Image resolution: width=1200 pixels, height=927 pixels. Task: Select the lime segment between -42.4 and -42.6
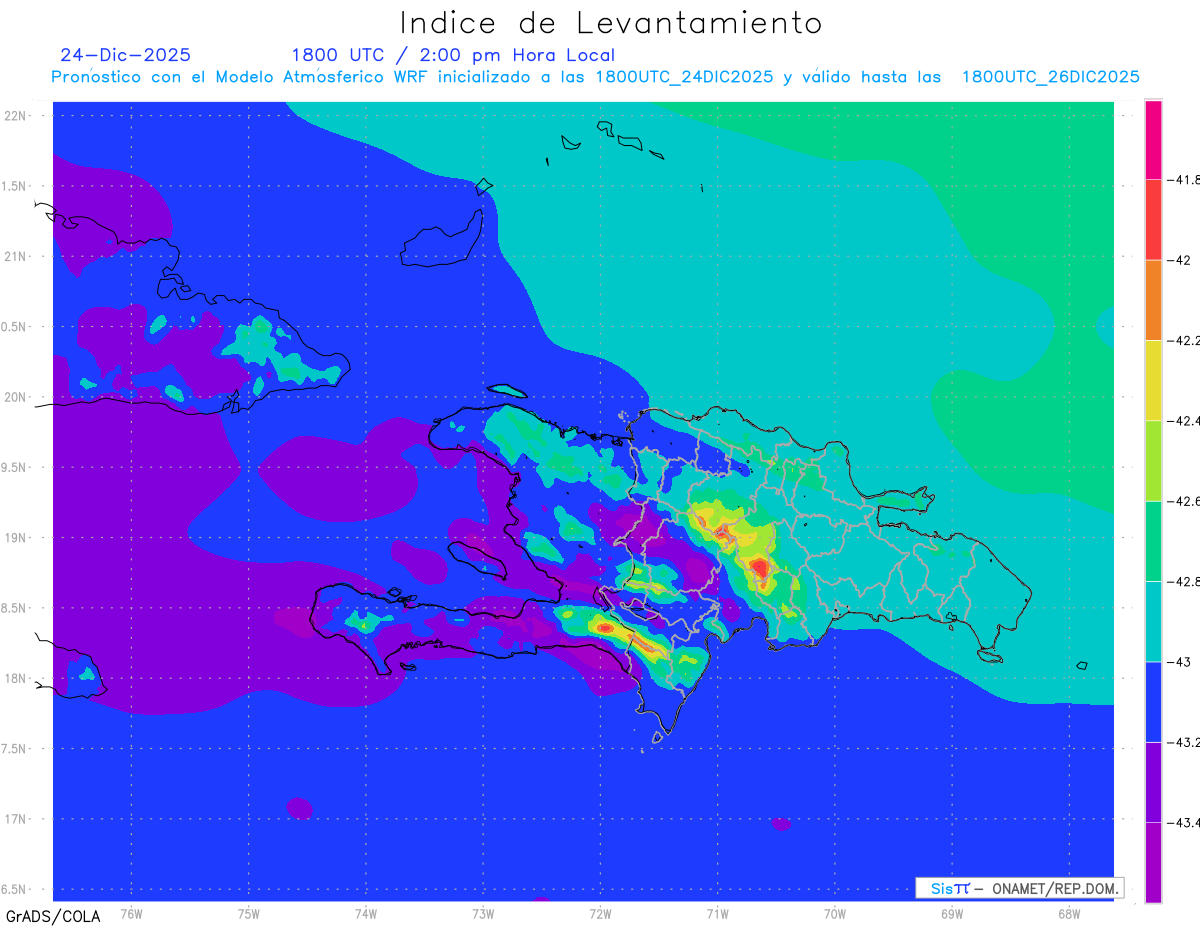1153,461
